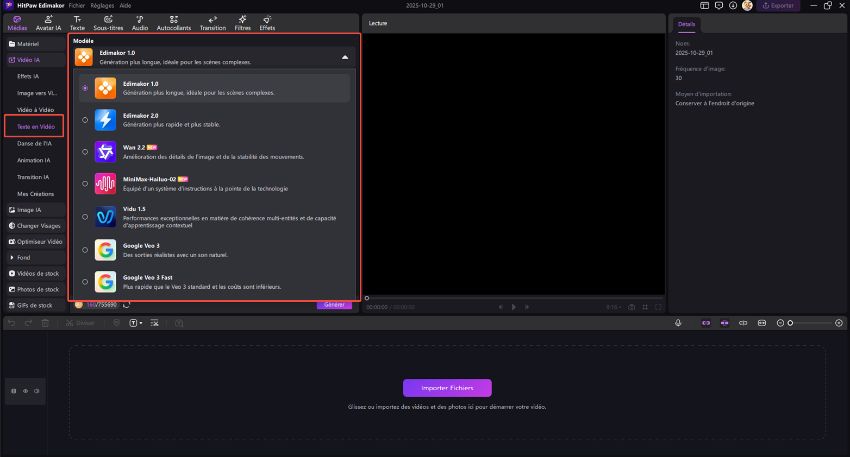Image resolution: width=850 pixels, height=457 pixels.
Task: Toggle the second purple magnet snapping icon
Action: tap(724, 323)
